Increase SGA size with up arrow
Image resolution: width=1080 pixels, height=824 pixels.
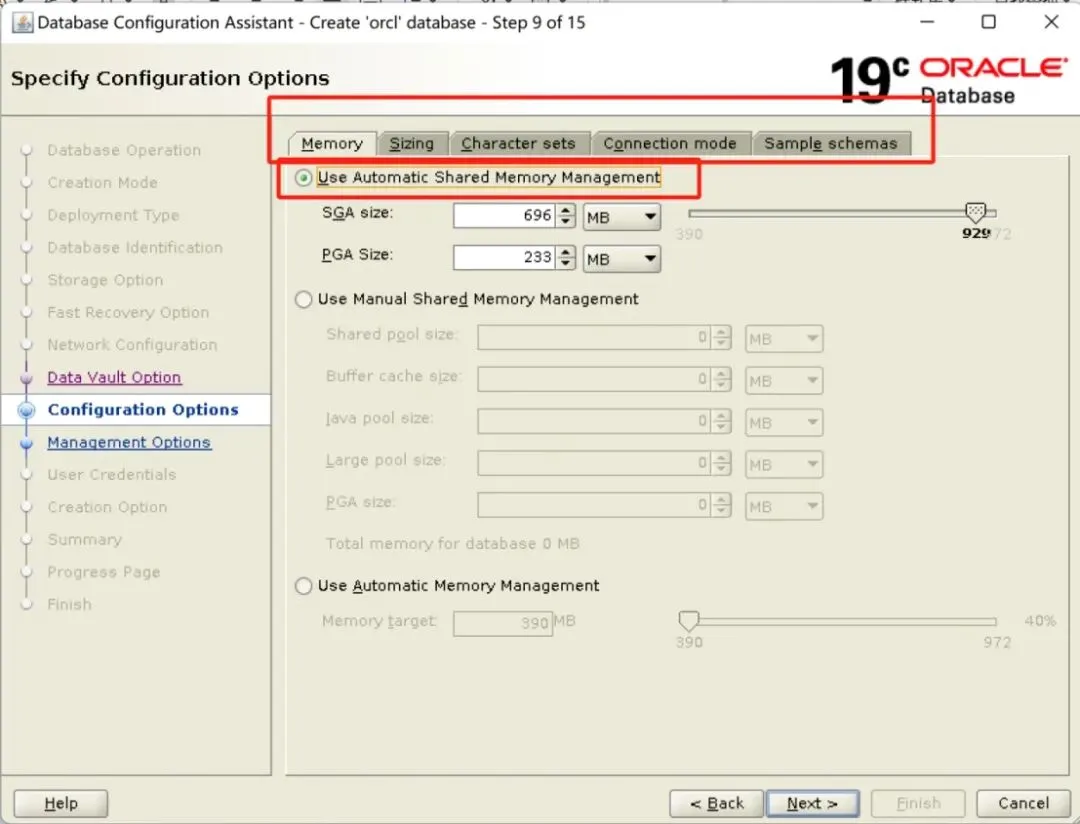[565, 210]
